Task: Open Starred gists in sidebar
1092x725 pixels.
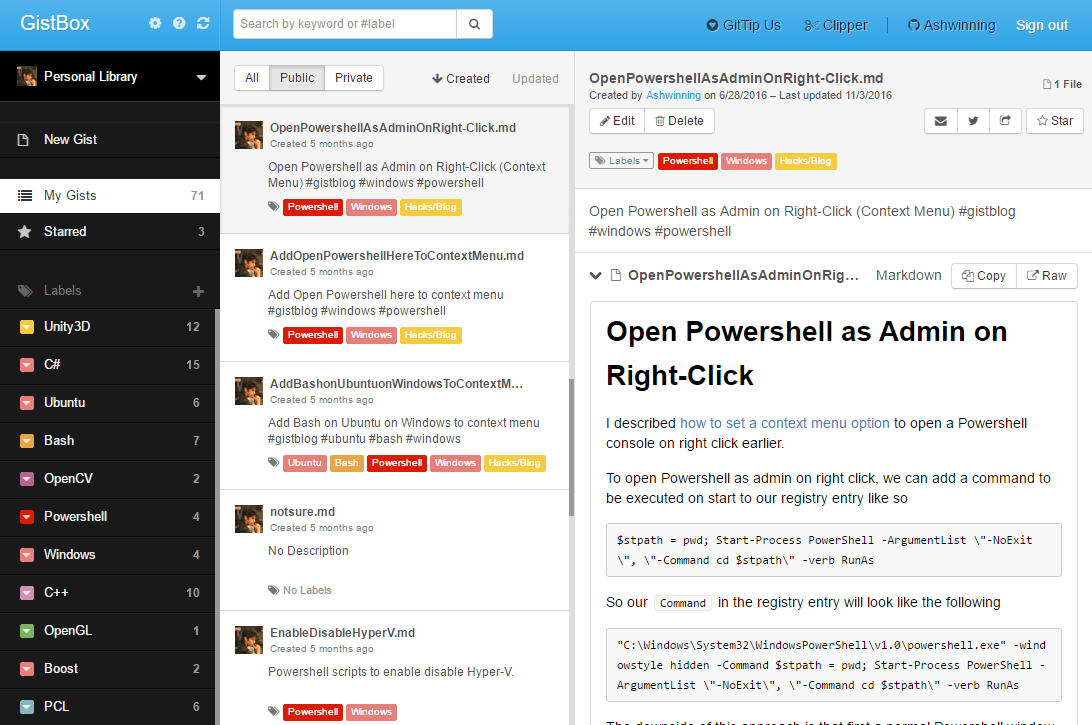Action: (65, 231)
